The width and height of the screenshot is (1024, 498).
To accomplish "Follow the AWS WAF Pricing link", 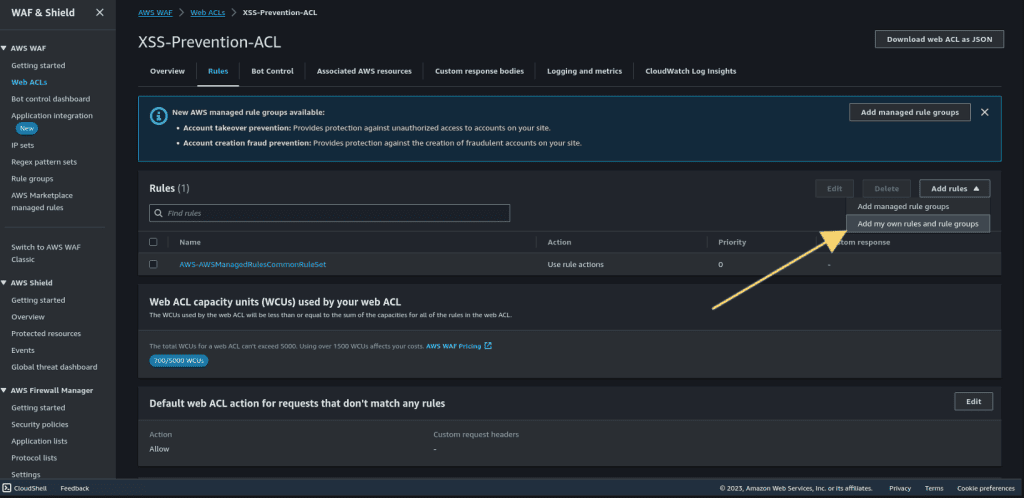I will point(453,346).
